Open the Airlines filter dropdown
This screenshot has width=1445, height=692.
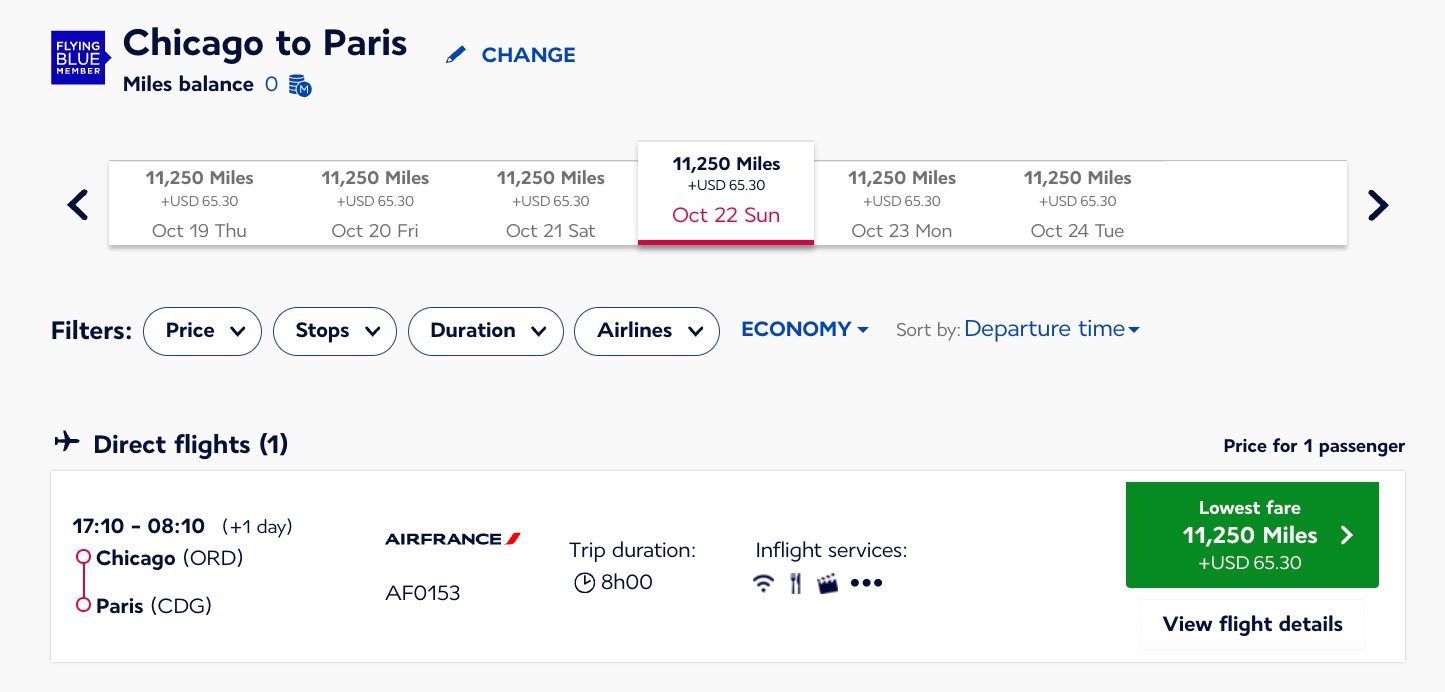coord(646,331)
